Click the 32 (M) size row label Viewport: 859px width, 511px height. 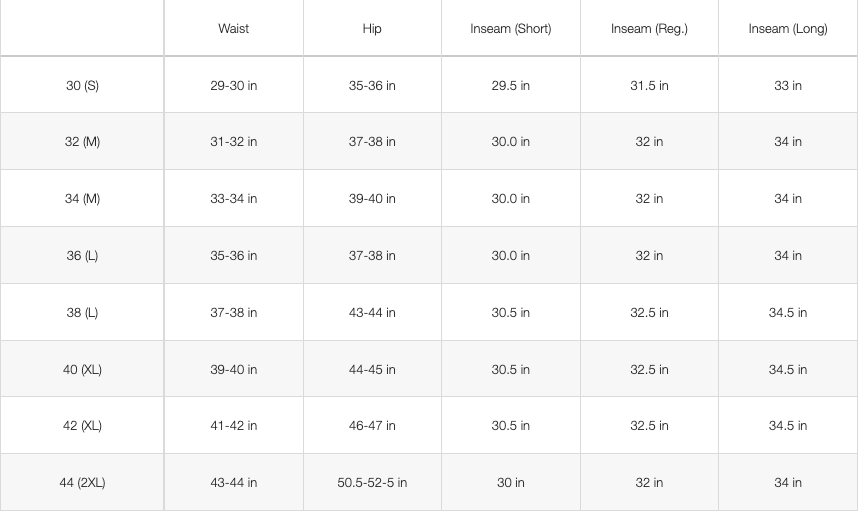pyautogui.click(x=82, y=142)
